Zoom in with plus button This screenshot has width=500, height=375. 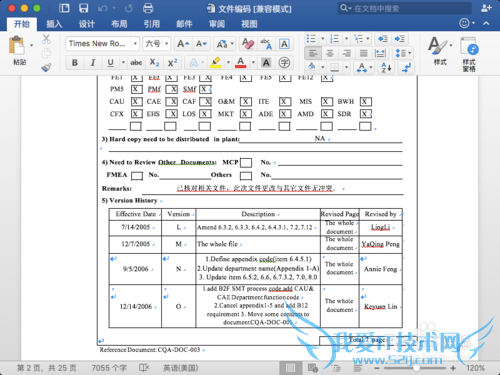pyautogui.click(x=453, y=368)
